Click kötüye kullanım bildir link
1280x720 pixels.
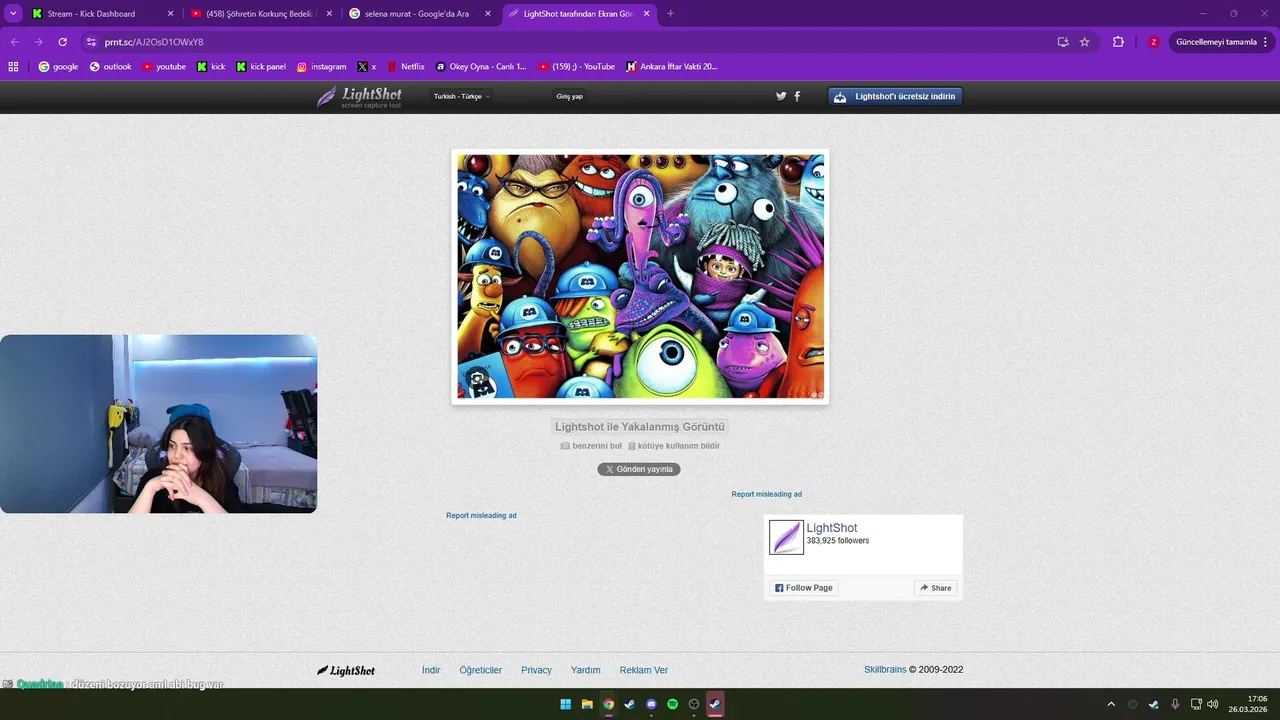[x=674, y=446]
